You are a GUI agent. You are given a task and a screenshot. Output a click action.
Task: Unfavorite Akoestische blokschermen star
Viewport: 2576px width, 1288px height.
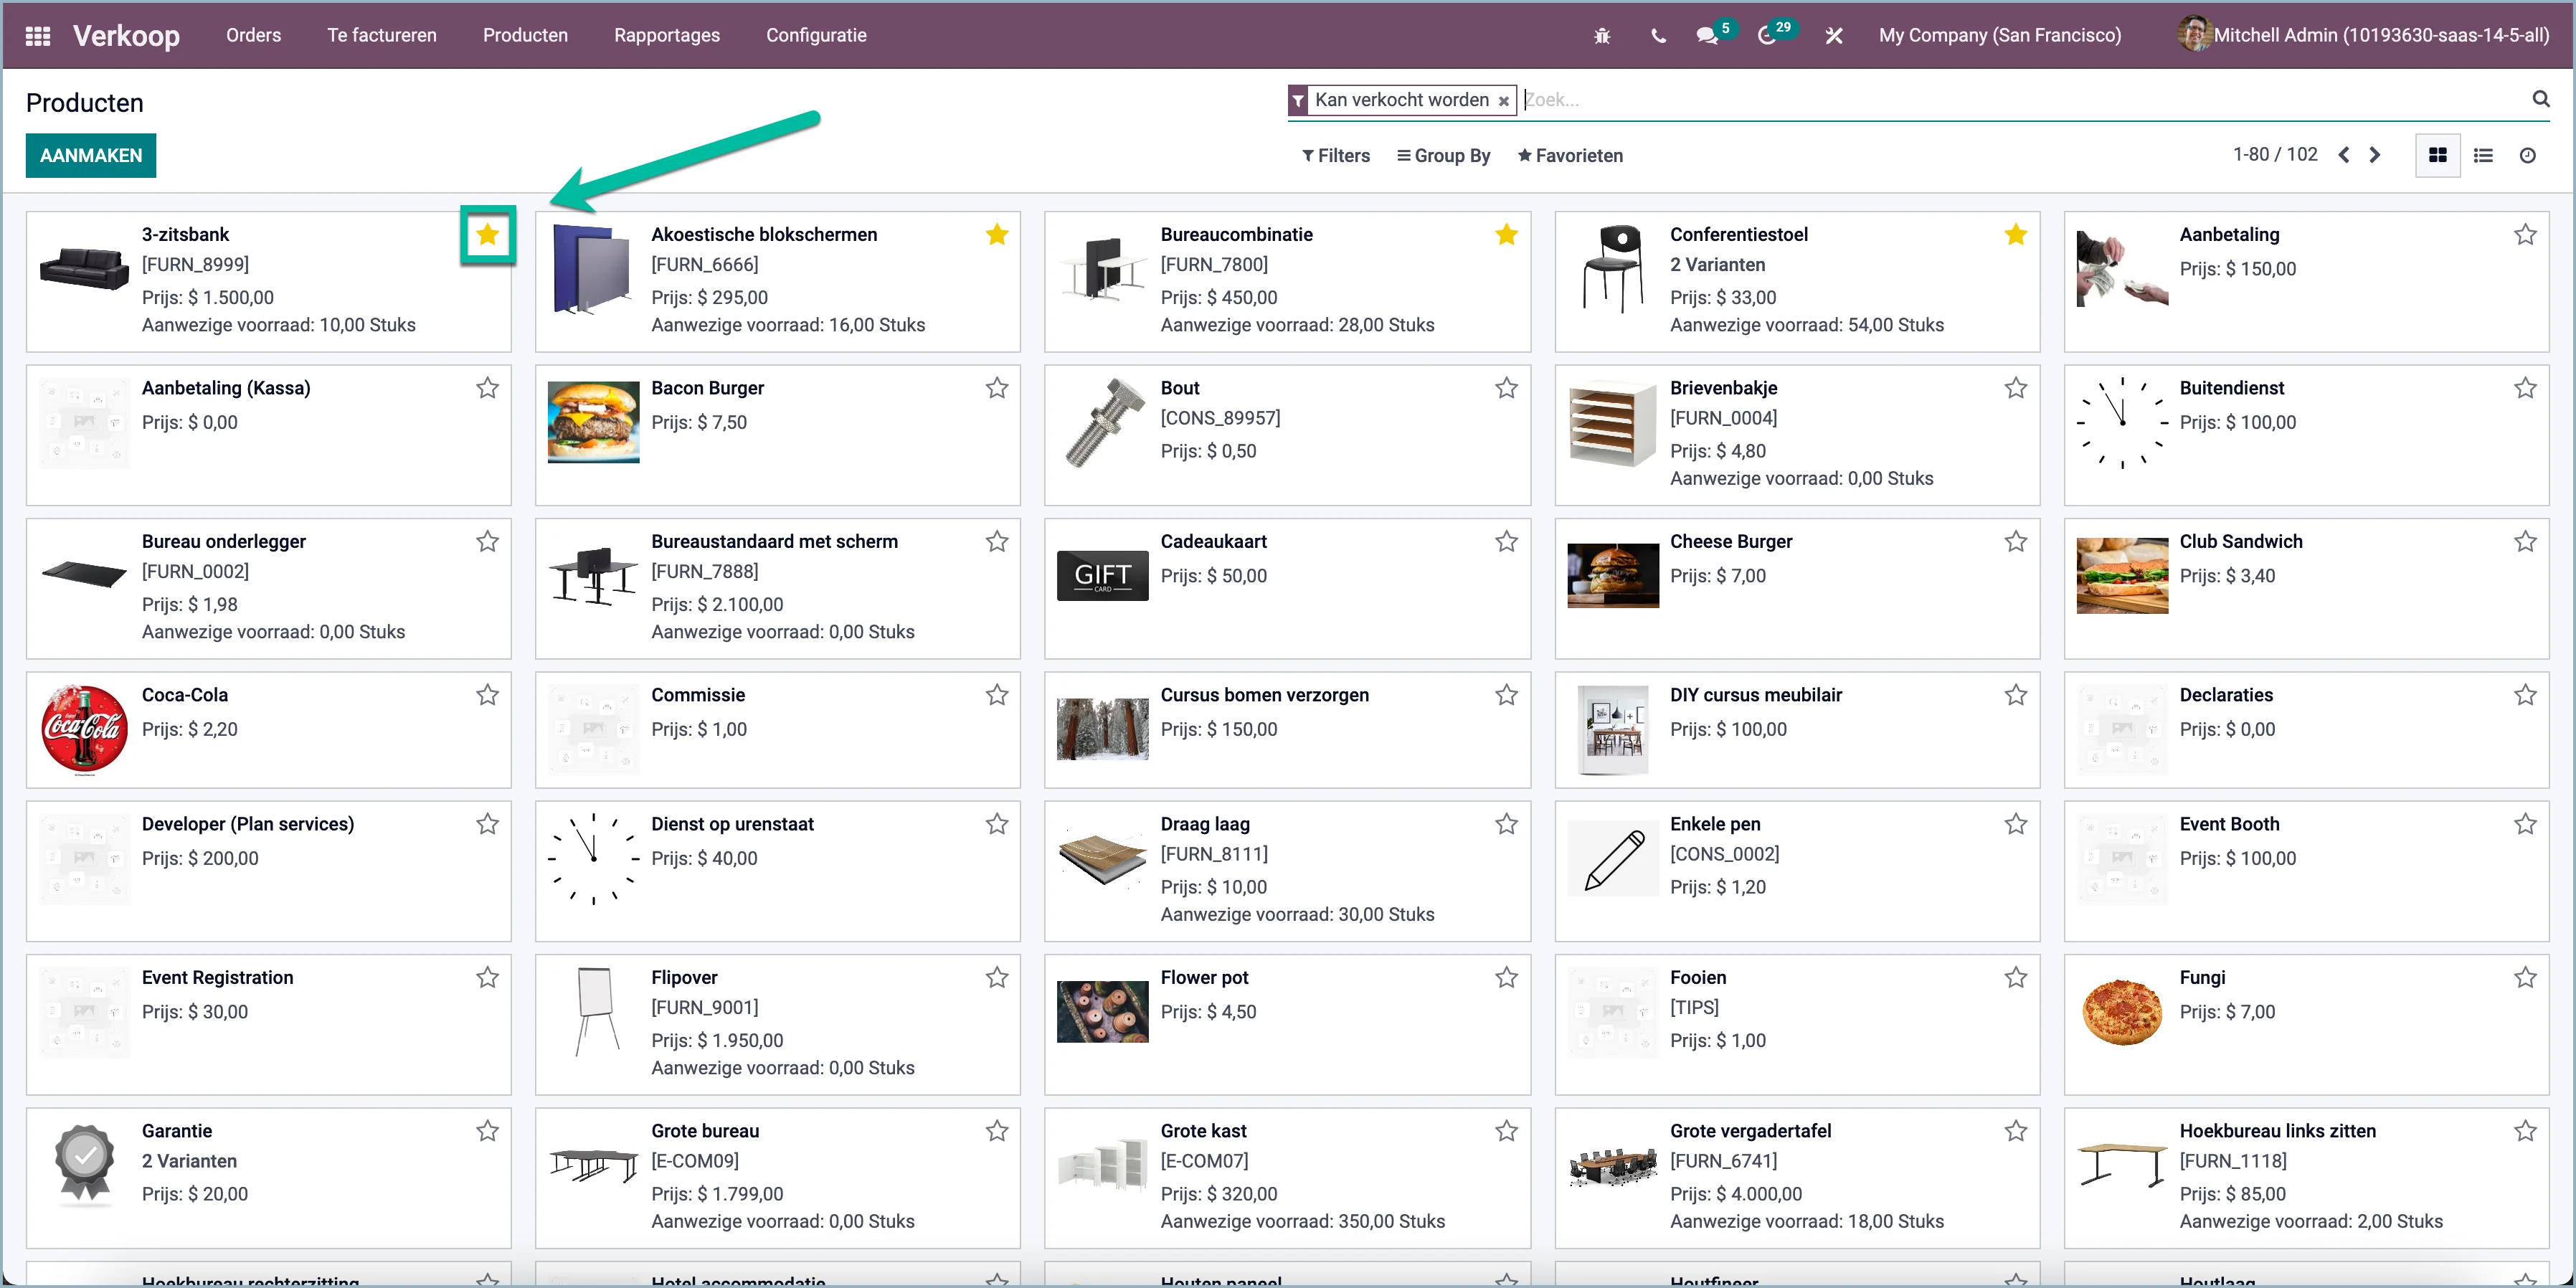996,235
